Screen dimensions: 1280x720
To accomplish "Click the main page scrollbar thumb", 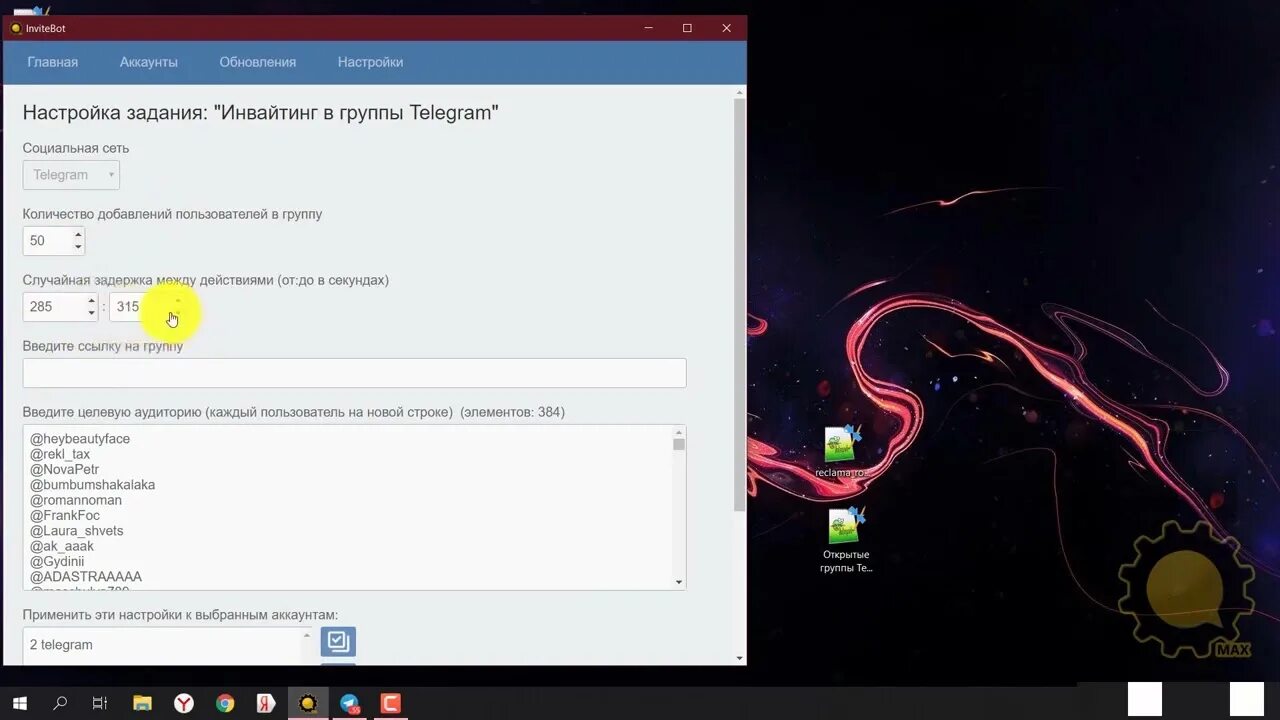I will [740, 305].
